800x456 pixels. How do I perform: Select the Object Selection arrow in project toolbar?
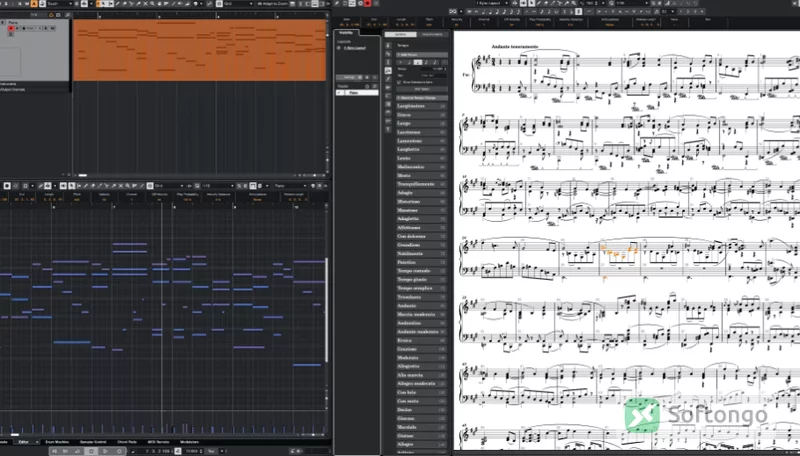pyautogui.click(x=103, y=4)
